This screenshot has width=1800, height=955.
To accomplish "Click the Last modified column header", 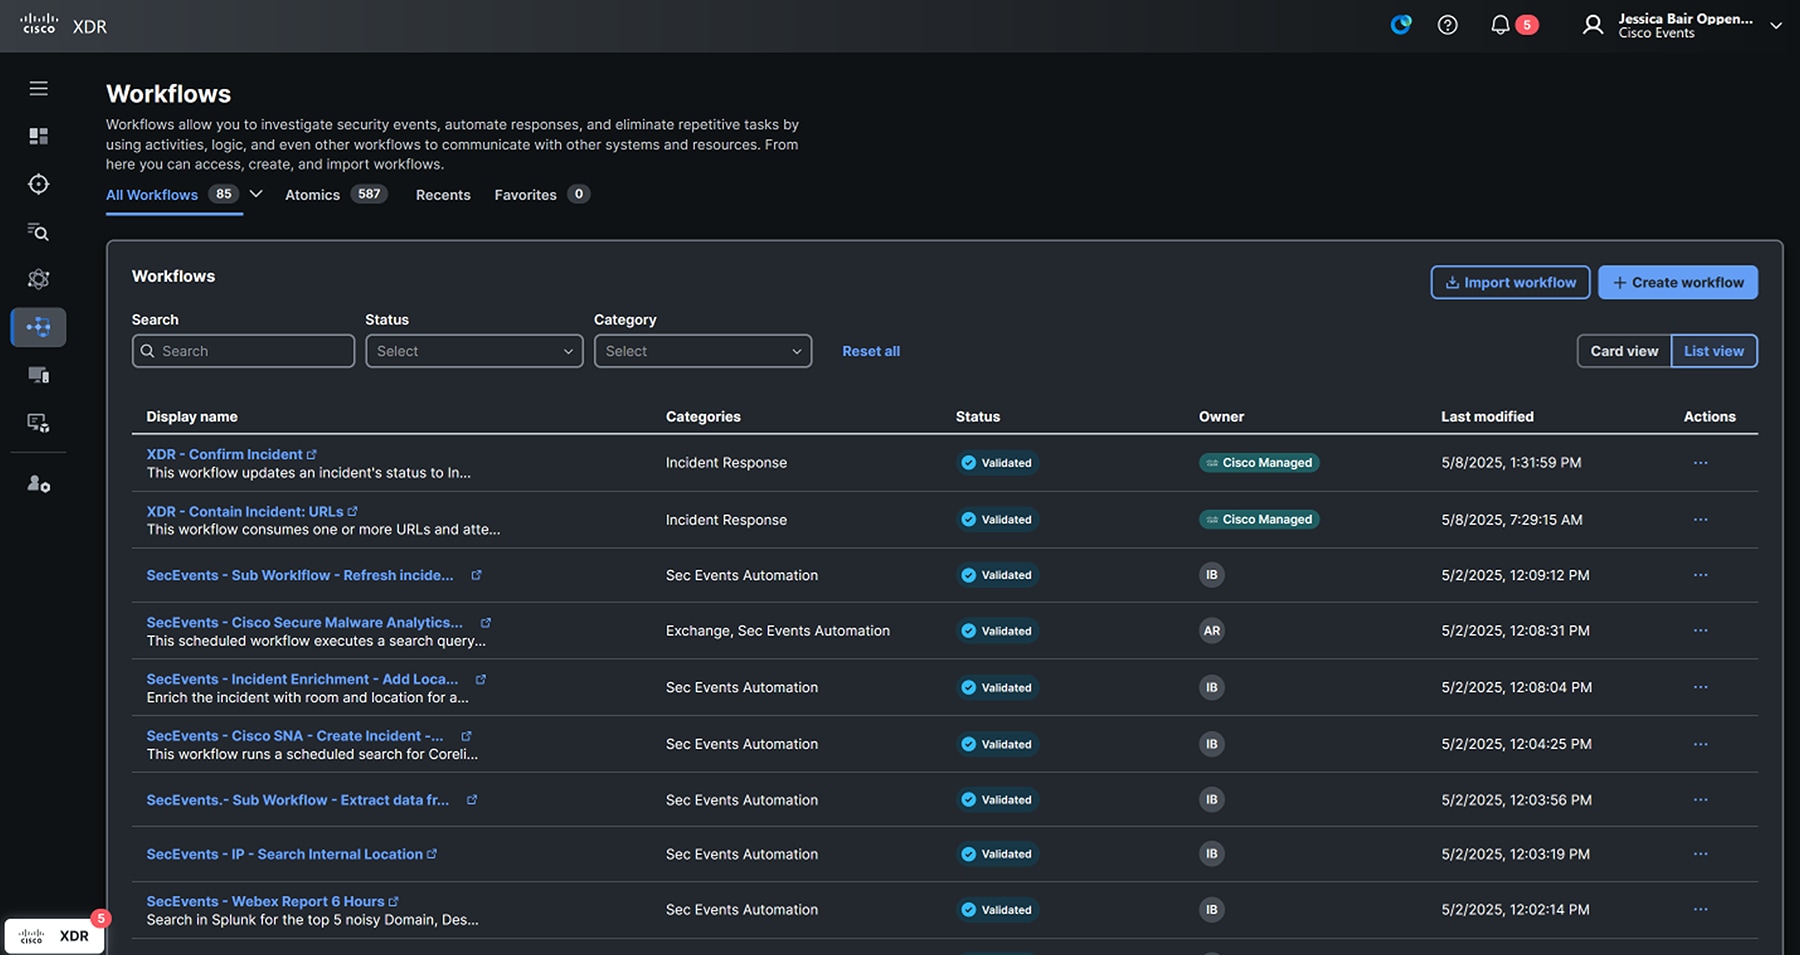I will pos(1487,417).
